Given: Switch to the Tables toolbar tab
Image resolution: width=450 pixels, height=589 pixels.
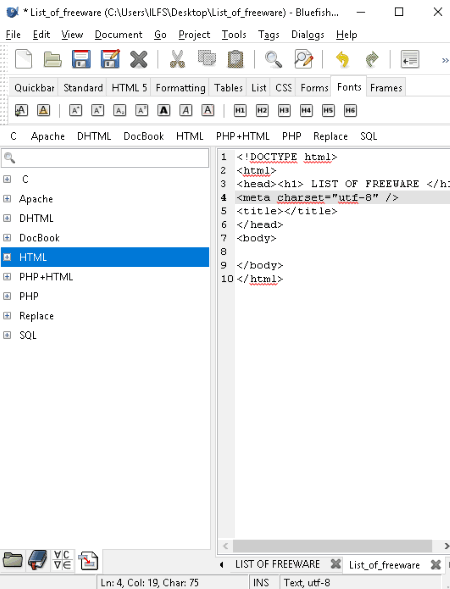Looking at the screenshot, I should (x=228, y=88).
